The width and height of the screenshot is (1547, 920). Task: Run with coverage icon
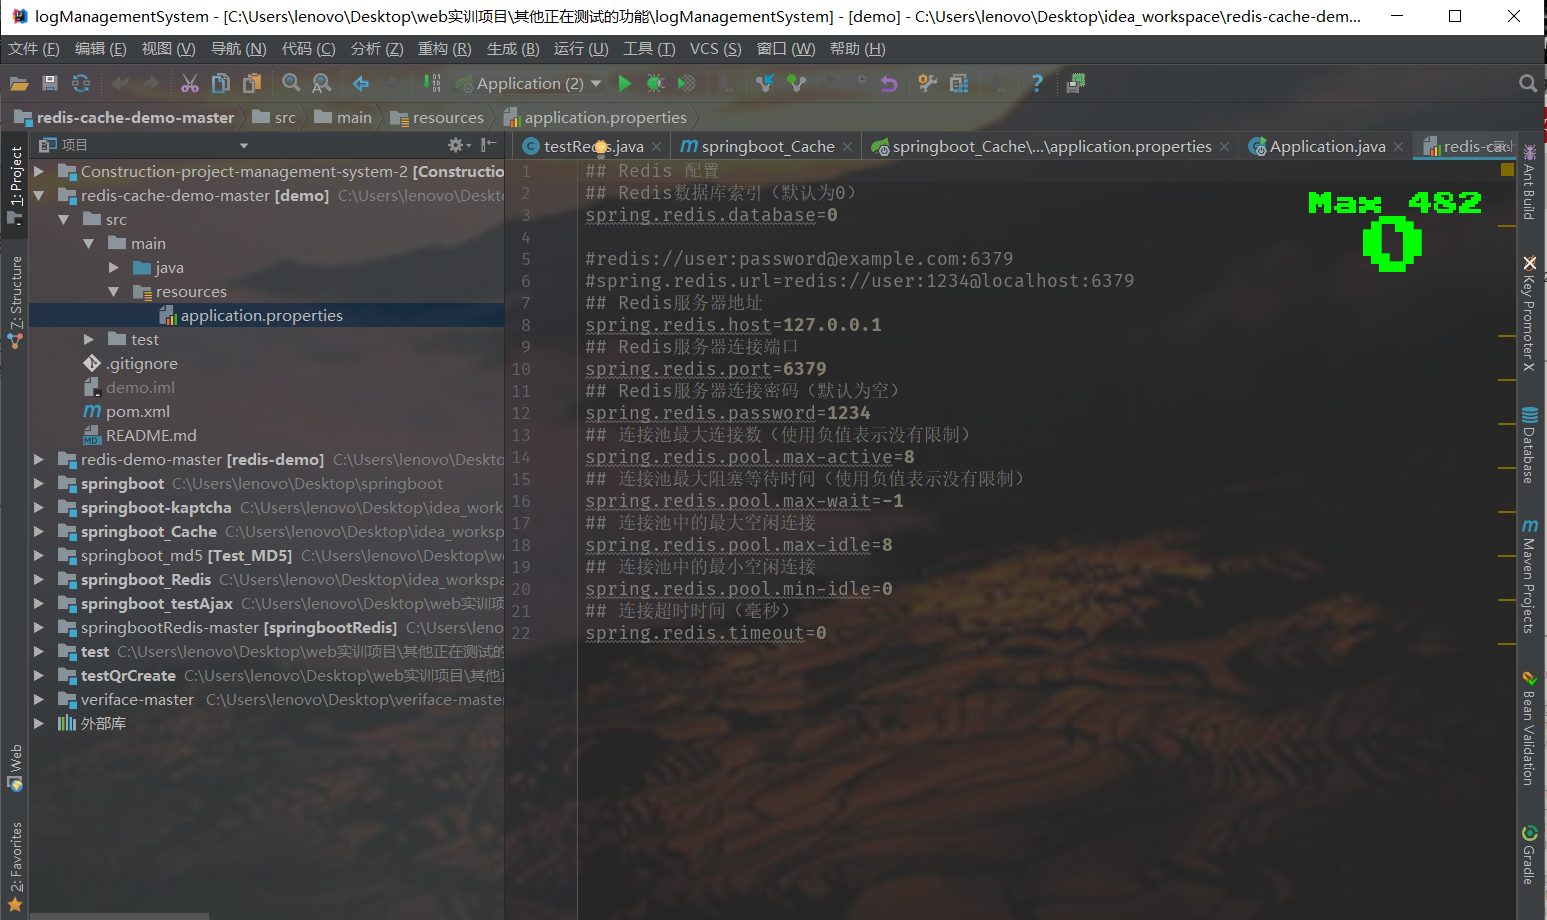click(x=687, y=84)
